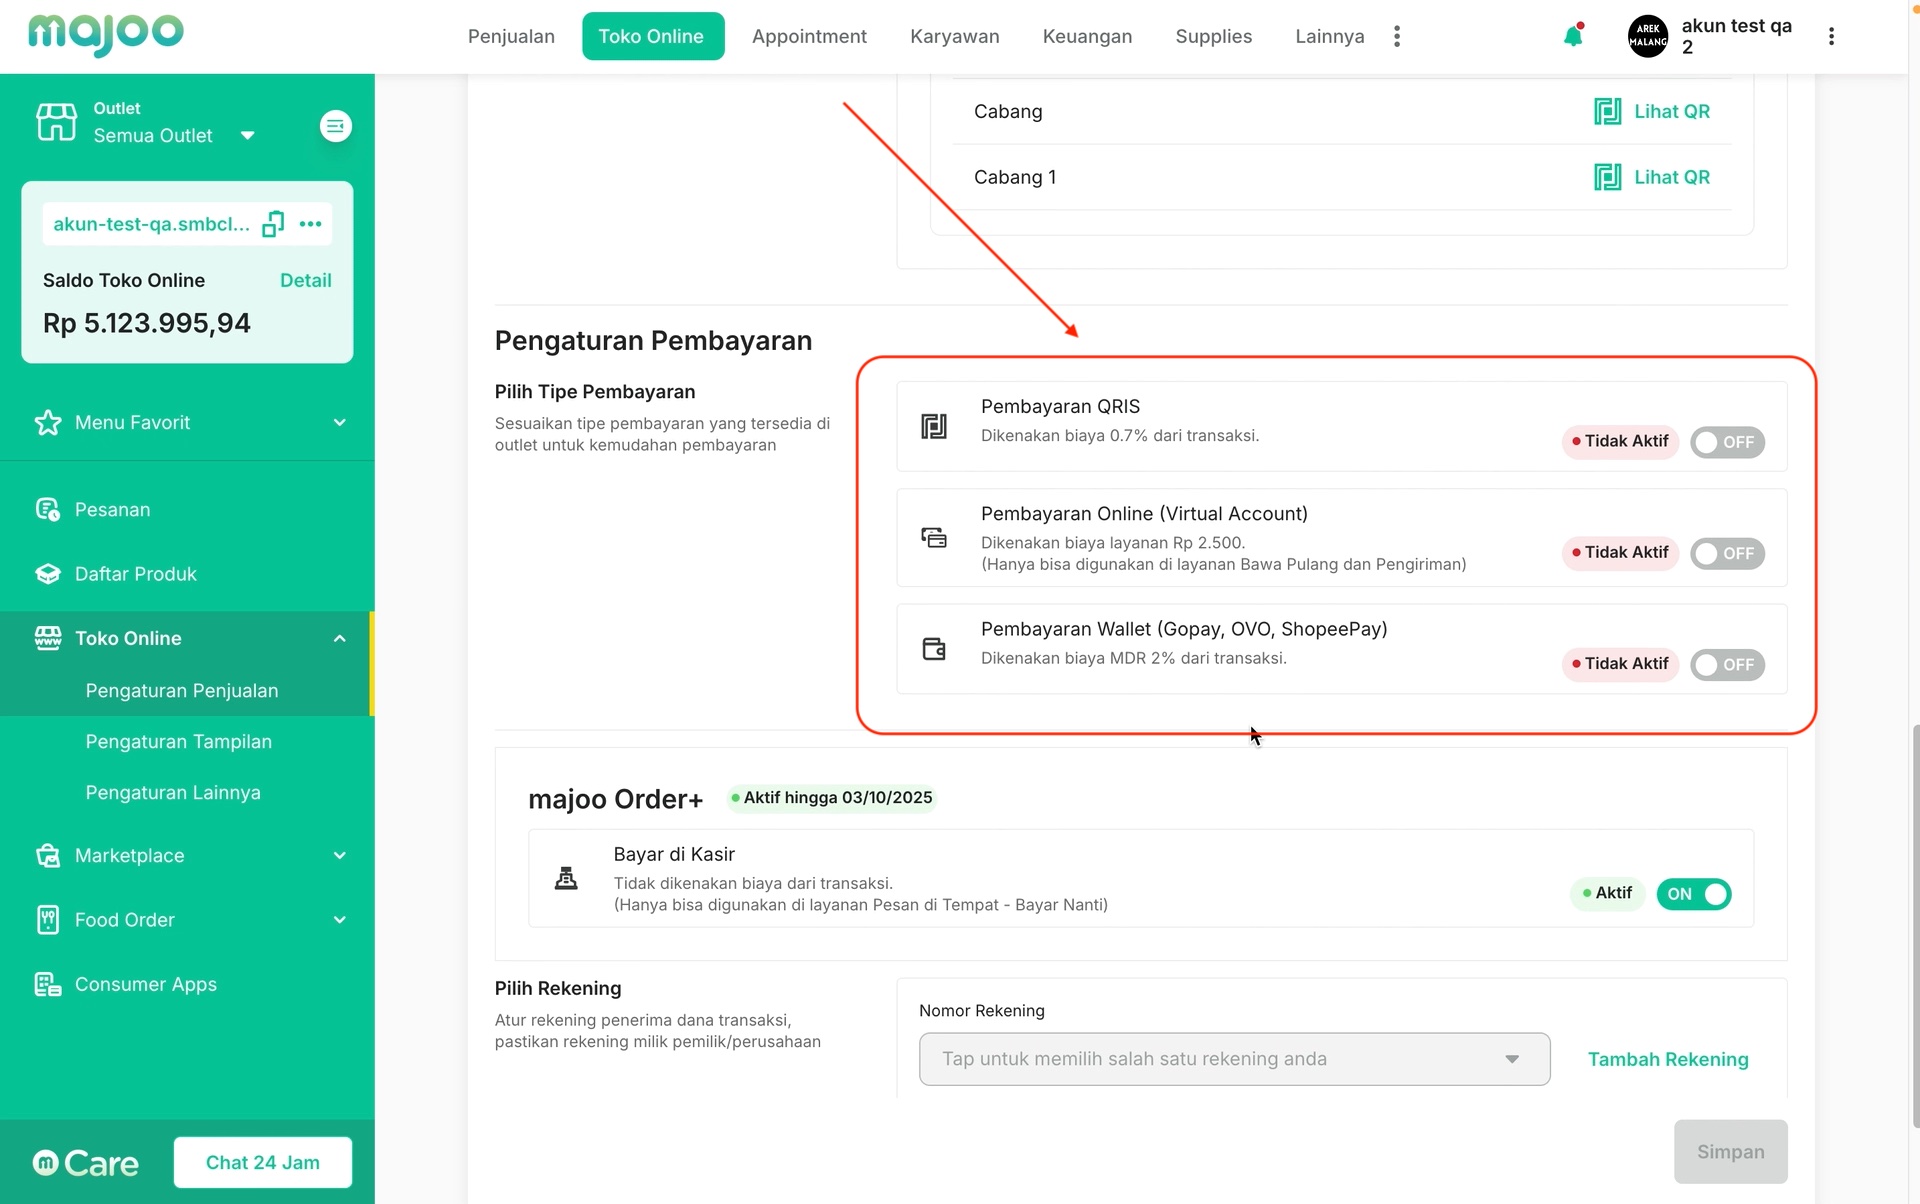Click Detail next to Saldo Toko Online
This screenshot has width=1920, height=1204.
pos(305,280)
